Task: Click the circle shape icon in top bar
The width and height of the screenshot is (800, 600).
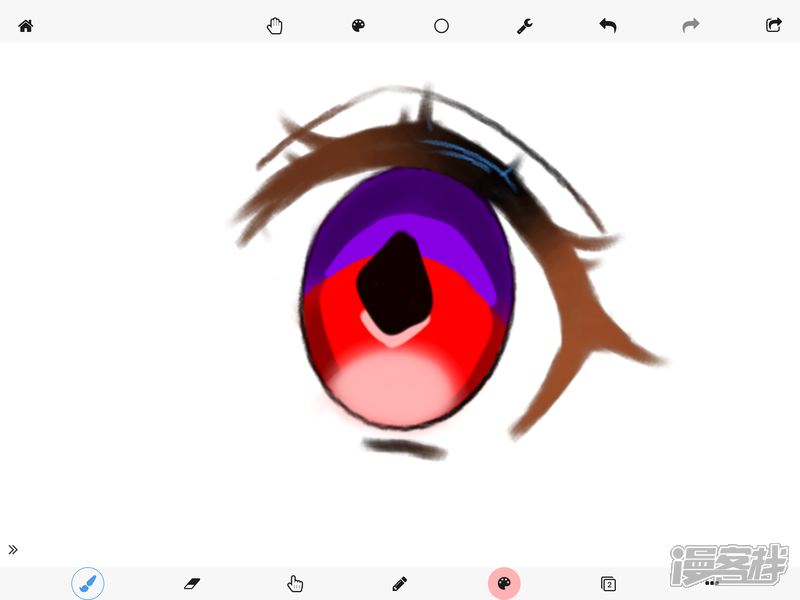Action: 441,26
